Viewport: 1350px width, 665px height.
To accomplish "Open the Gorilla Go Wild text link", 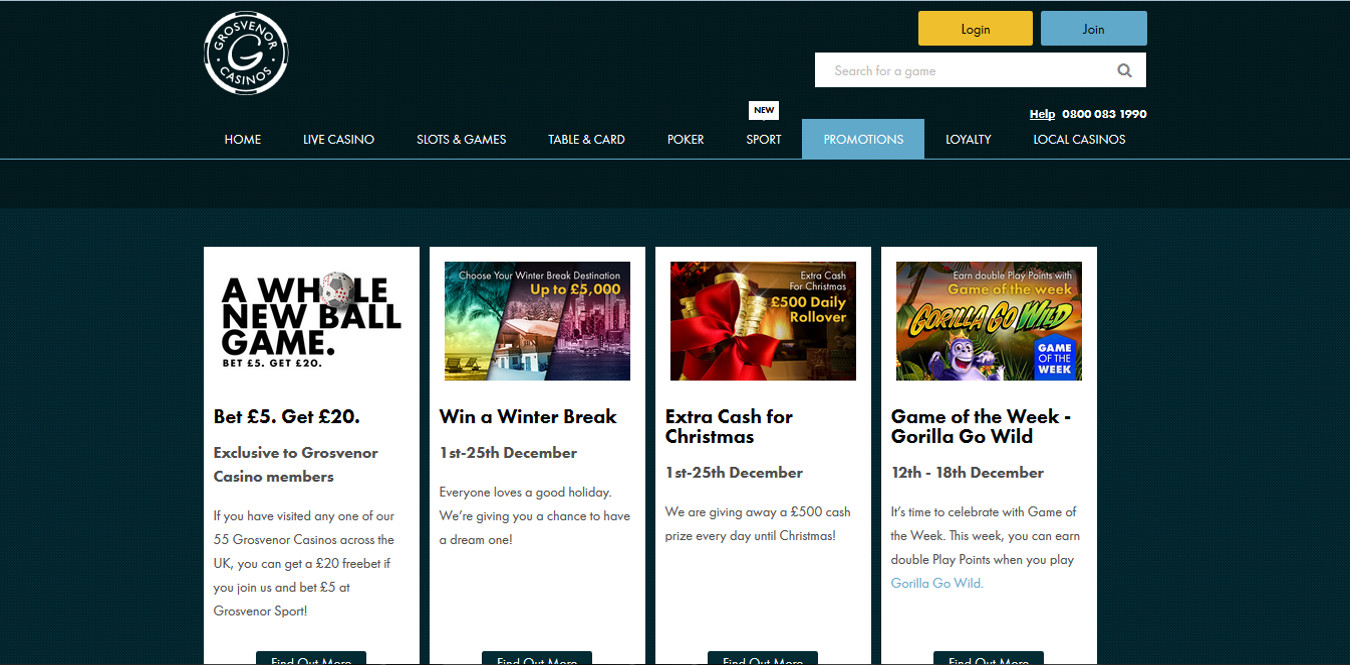I will point(937,583).
